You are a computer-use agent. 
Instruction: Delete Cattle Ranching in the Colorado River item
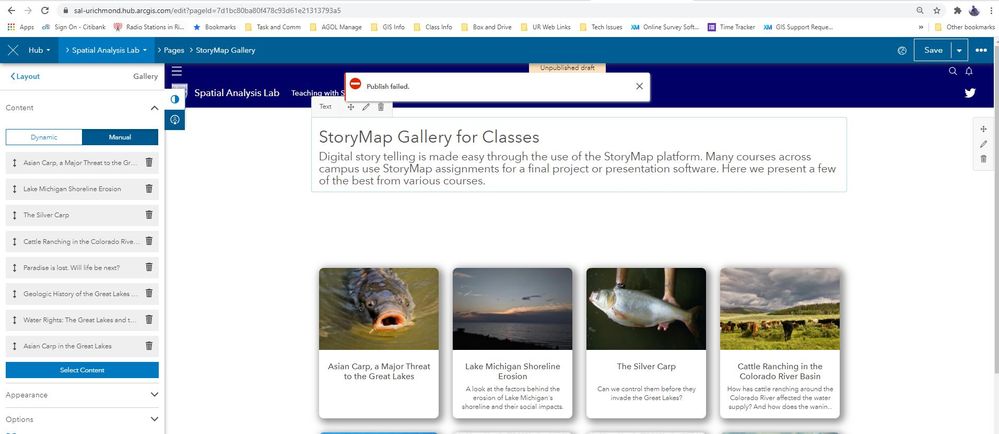pyautogui.click(x=149, y=241)
